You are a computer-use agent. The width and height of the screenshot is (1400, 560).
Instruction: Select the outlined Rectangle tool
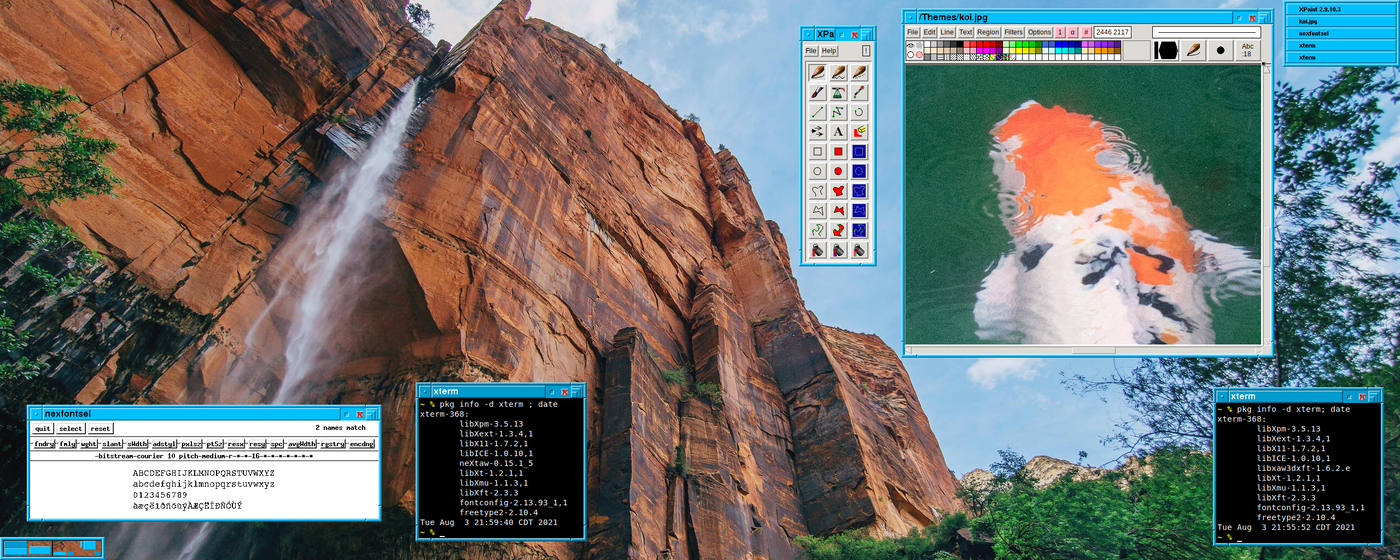click(817, 151)
